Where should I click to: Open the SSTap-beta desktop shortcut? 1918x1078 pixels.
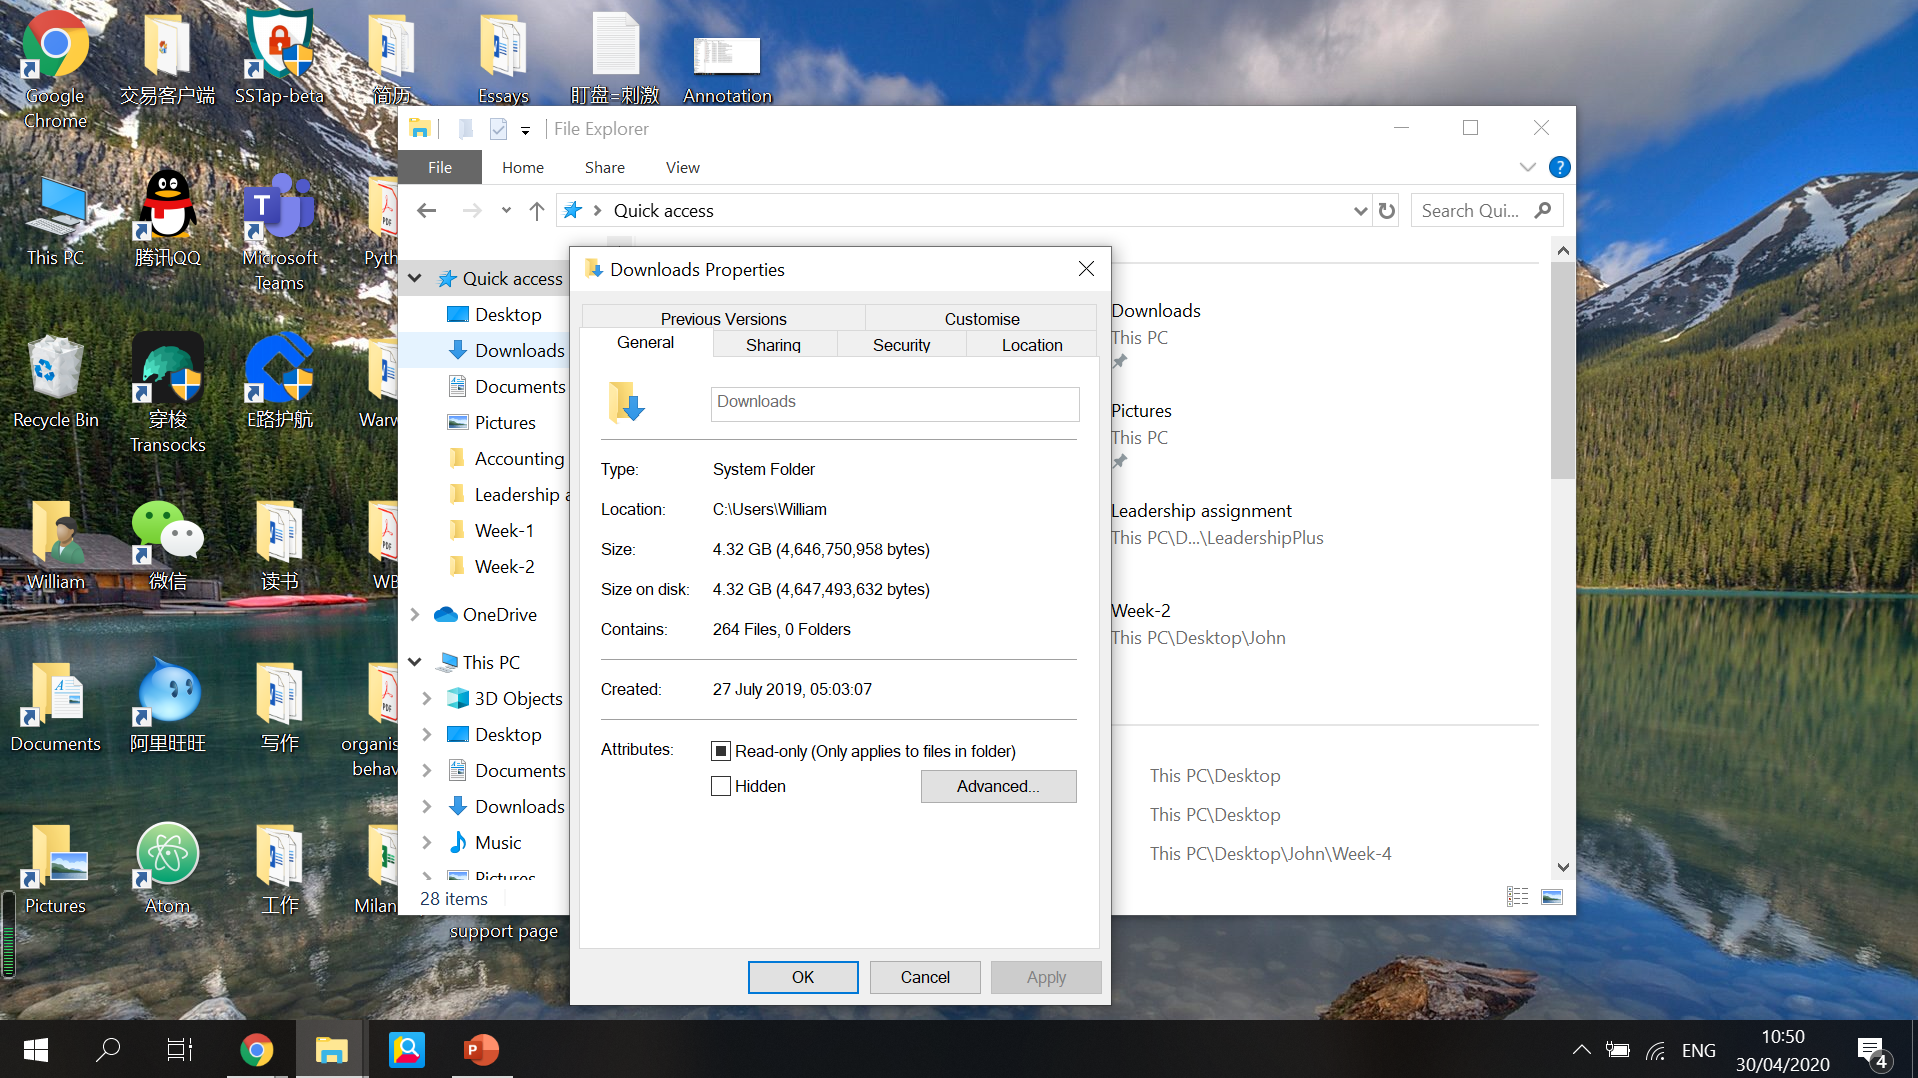click(x=279, y=56)
